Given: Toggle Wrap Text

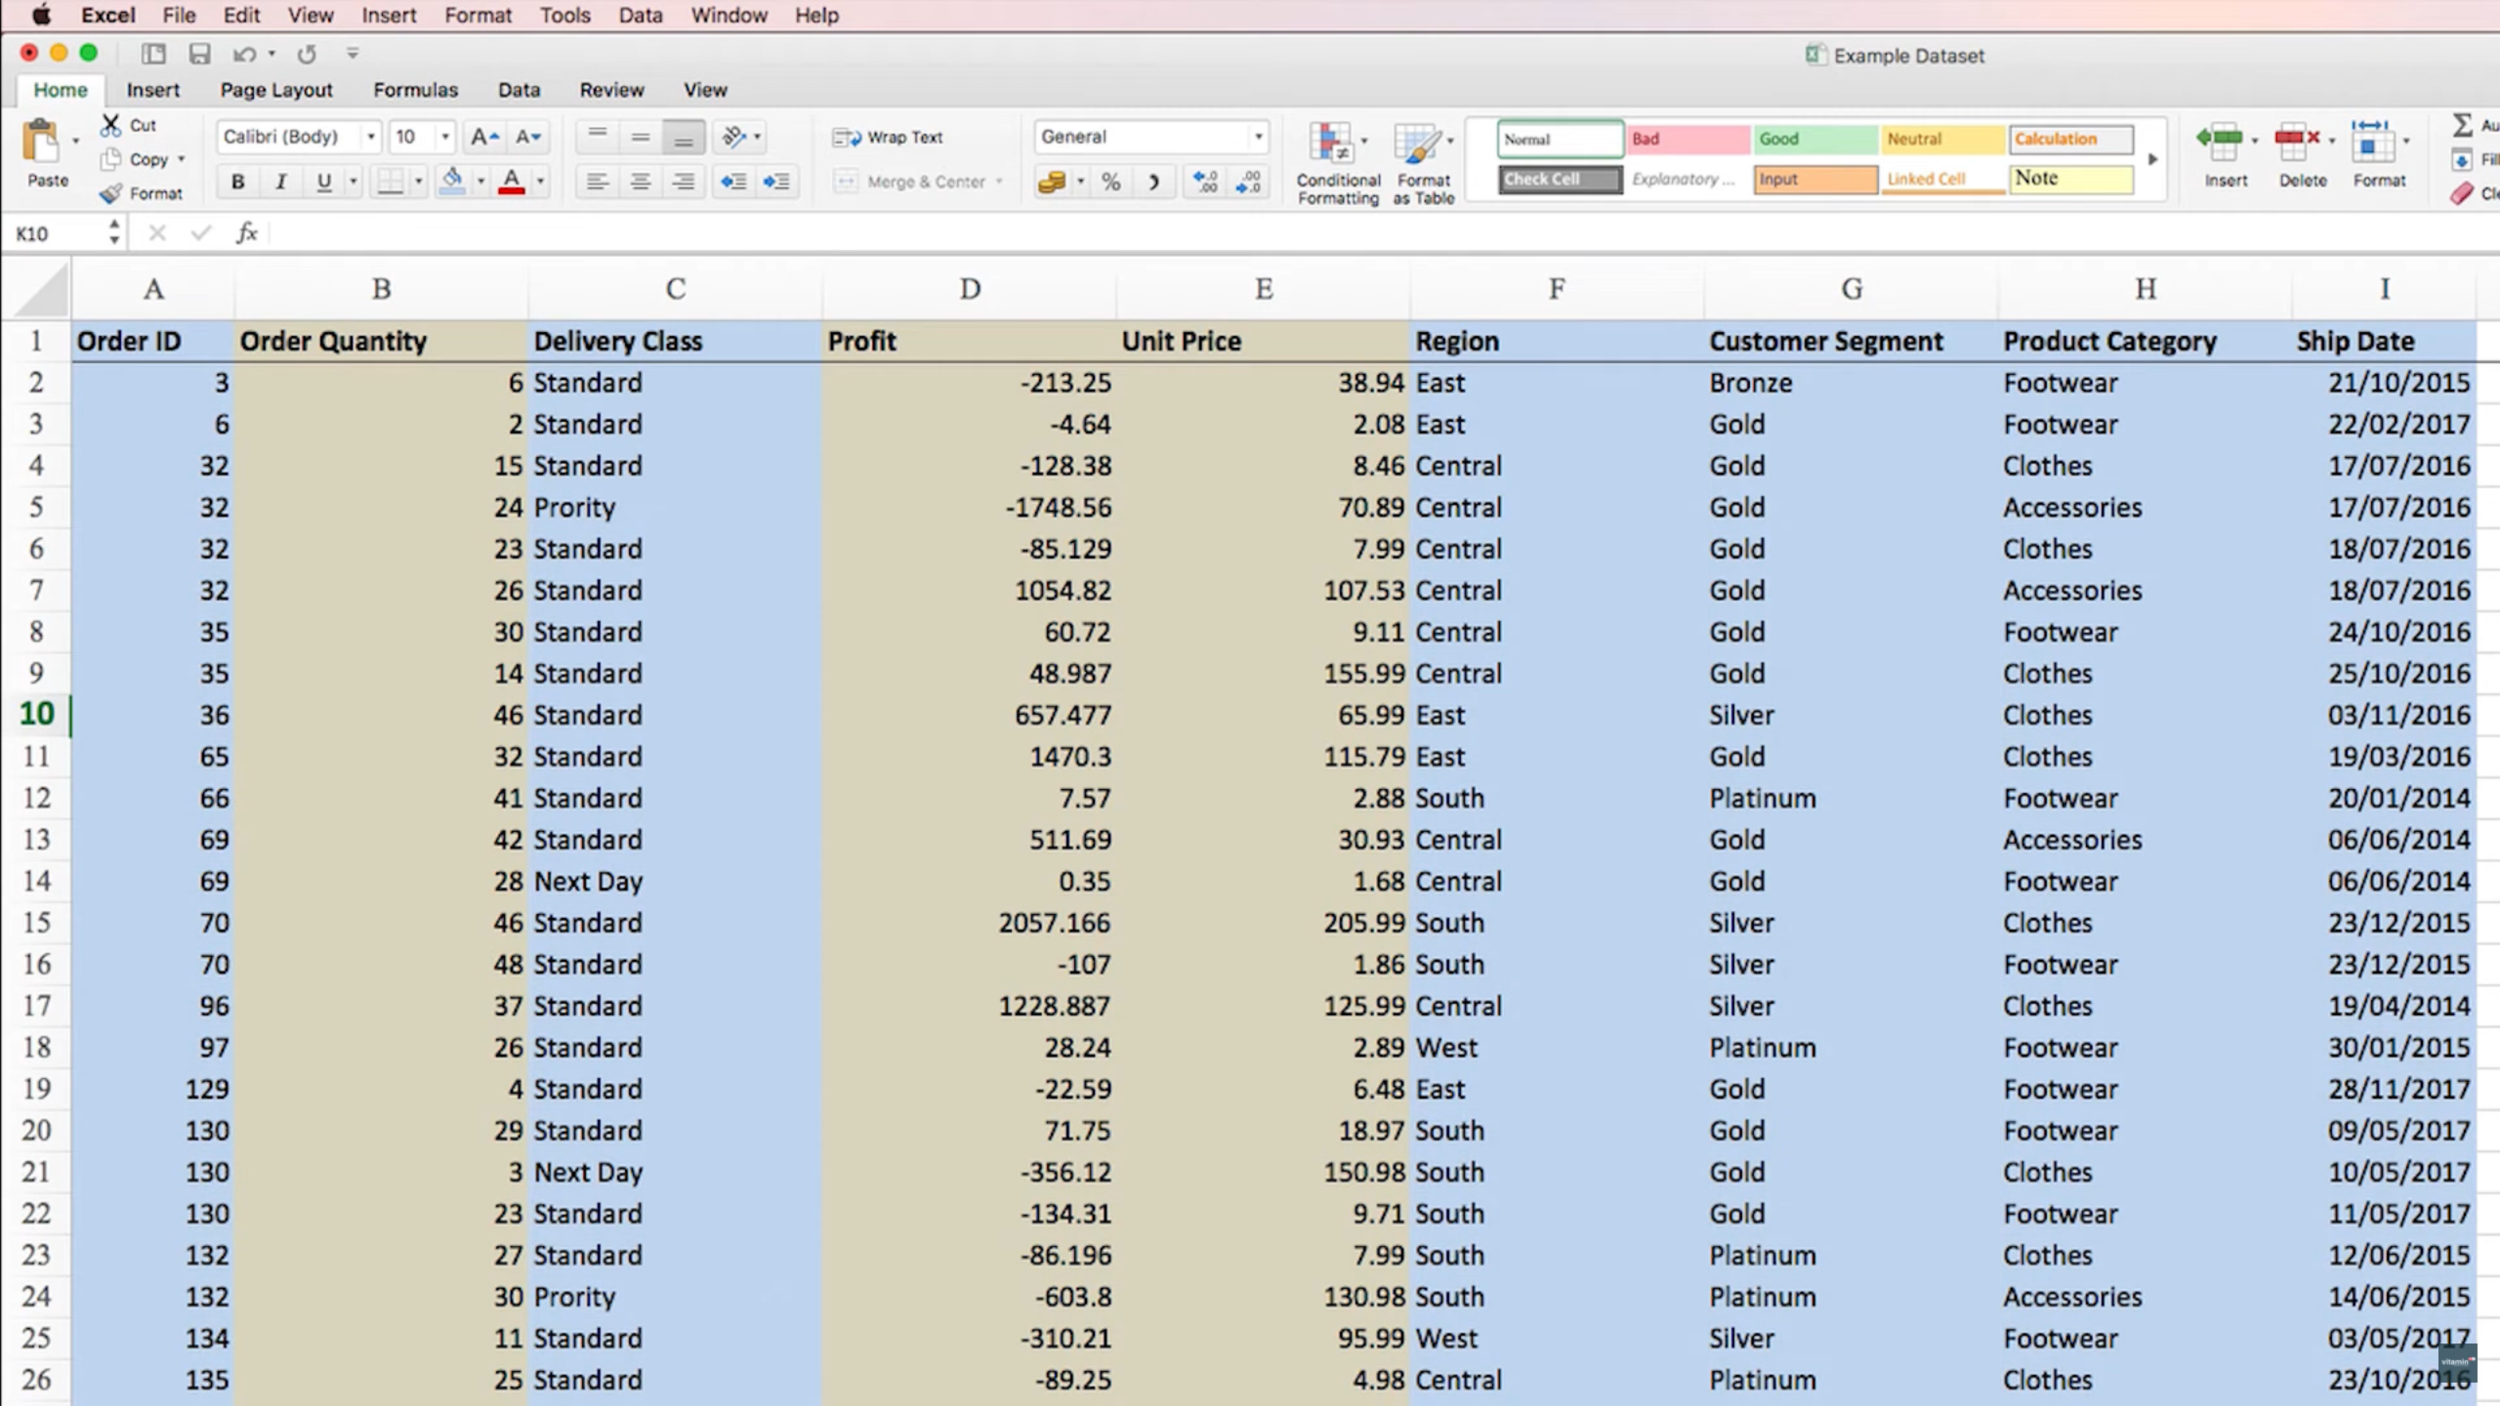Looking at the screenshot, I should point(888,137).
